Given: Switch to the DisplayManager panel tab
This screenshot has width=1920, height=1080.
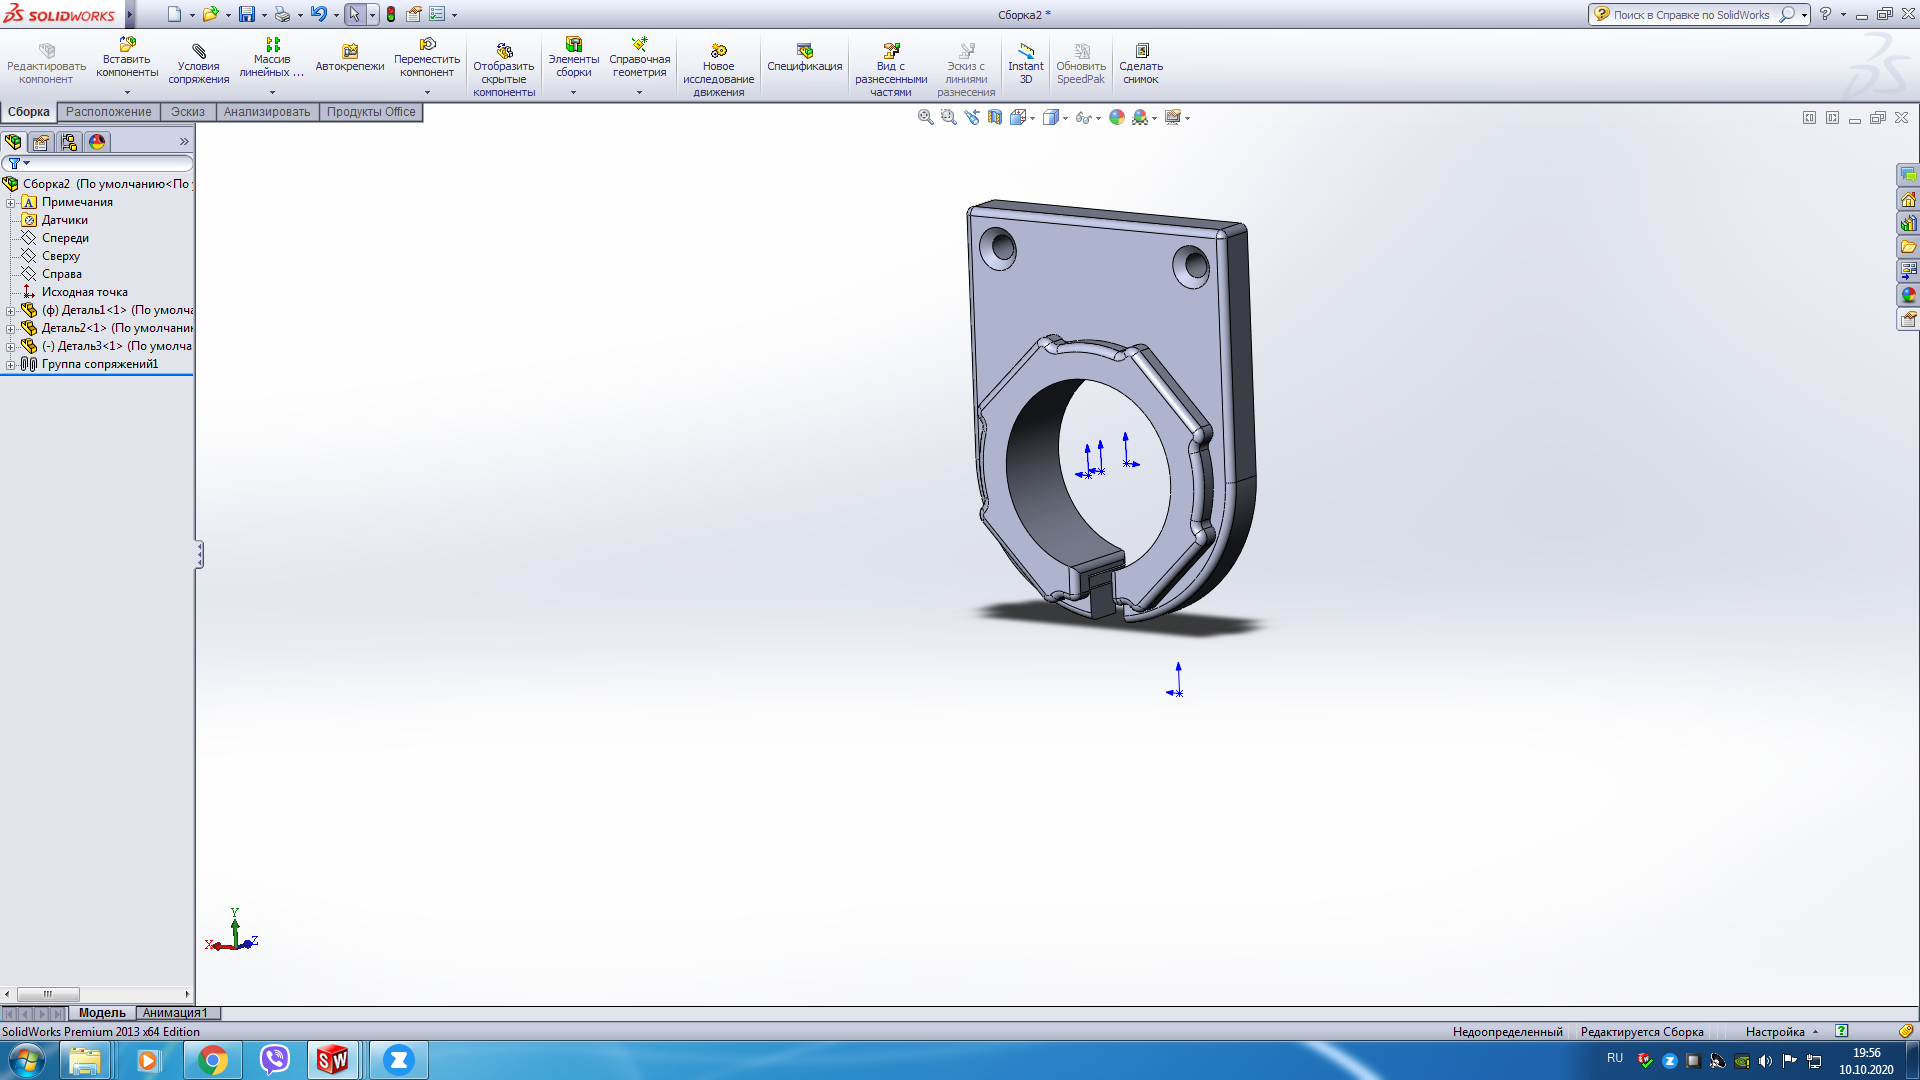Looking at the screenshot, I should [97, 142].
